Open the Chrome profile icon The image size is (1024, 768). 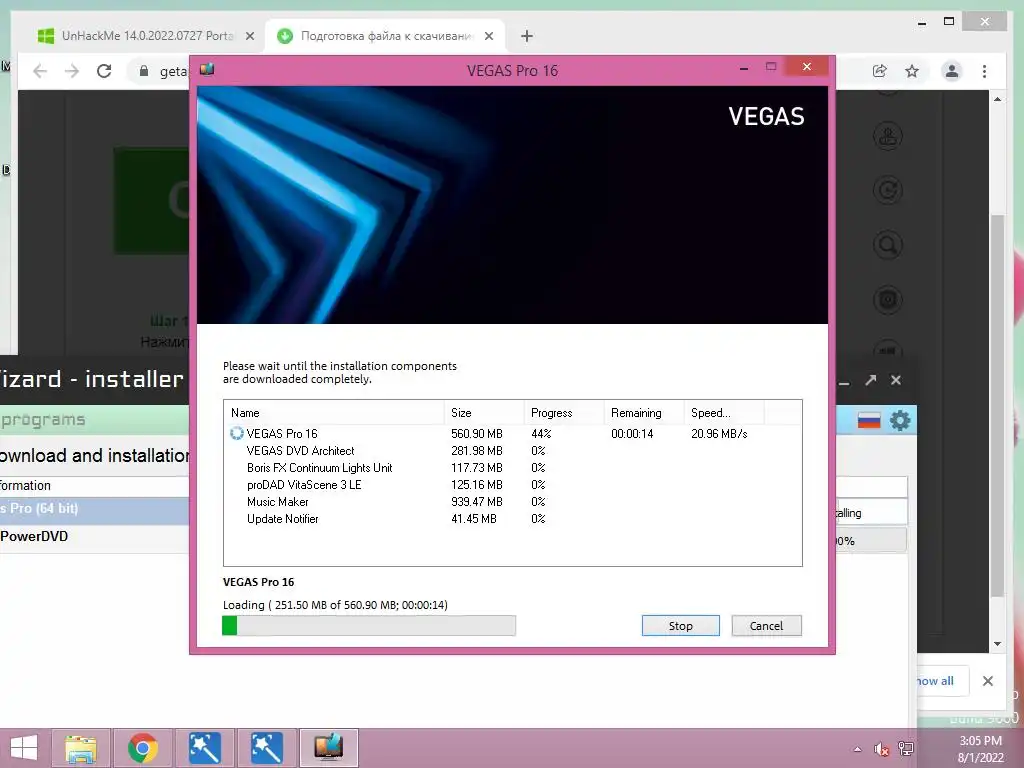[x=952, y=71]
